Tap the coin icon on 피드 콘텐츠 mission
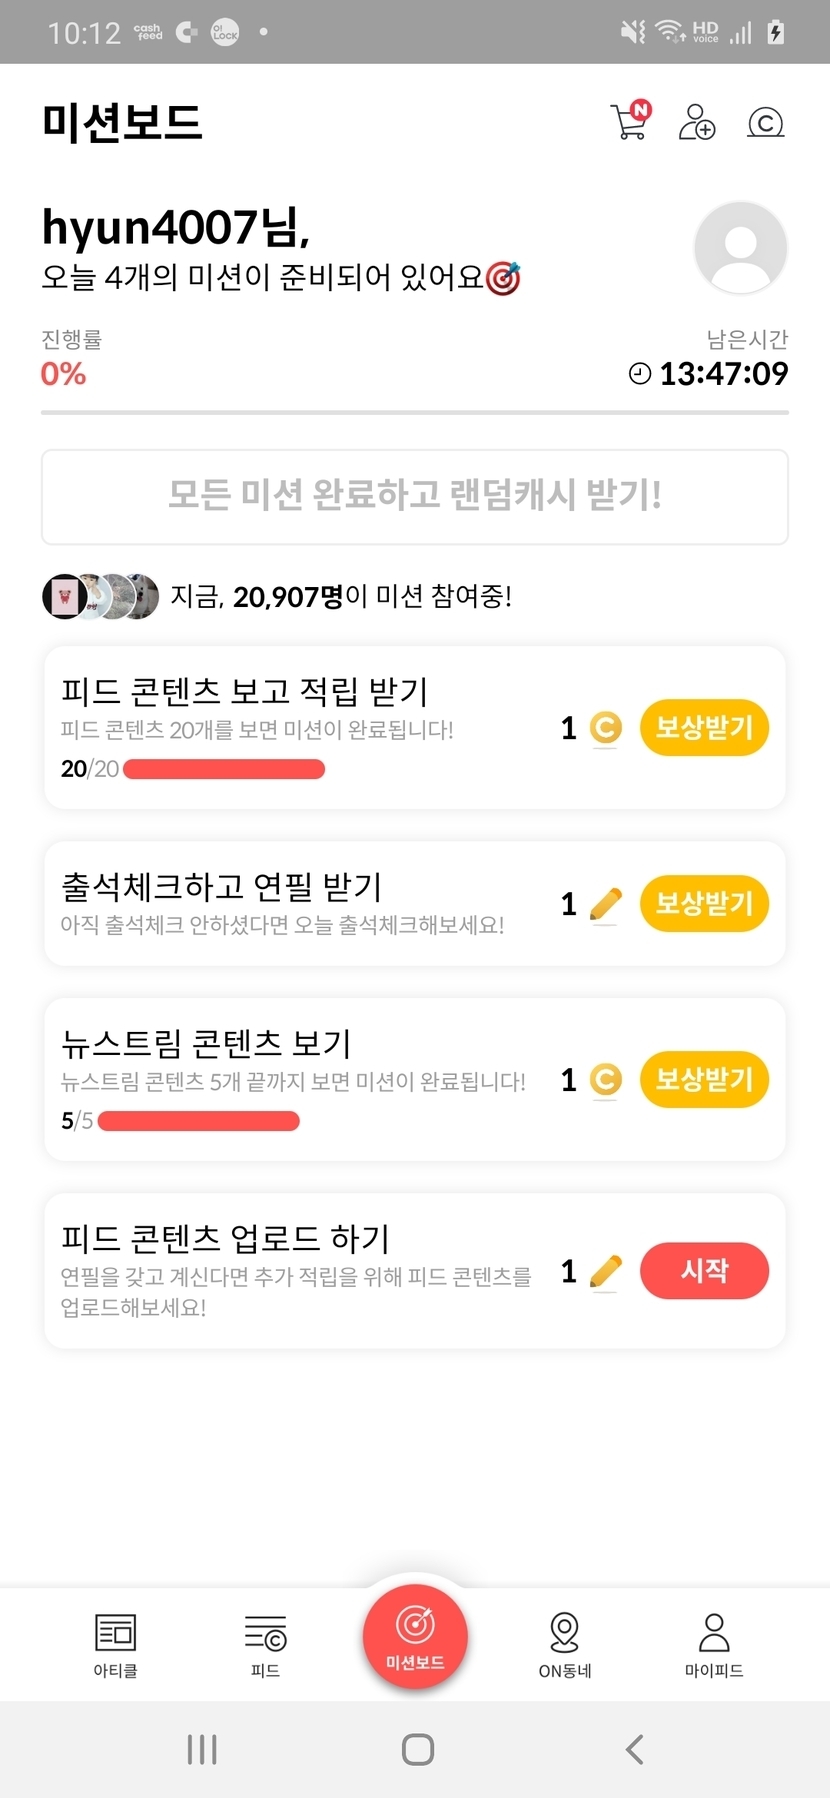This screenshot has width=830, height=1798. pyautogui.click(x=605, y=727)
